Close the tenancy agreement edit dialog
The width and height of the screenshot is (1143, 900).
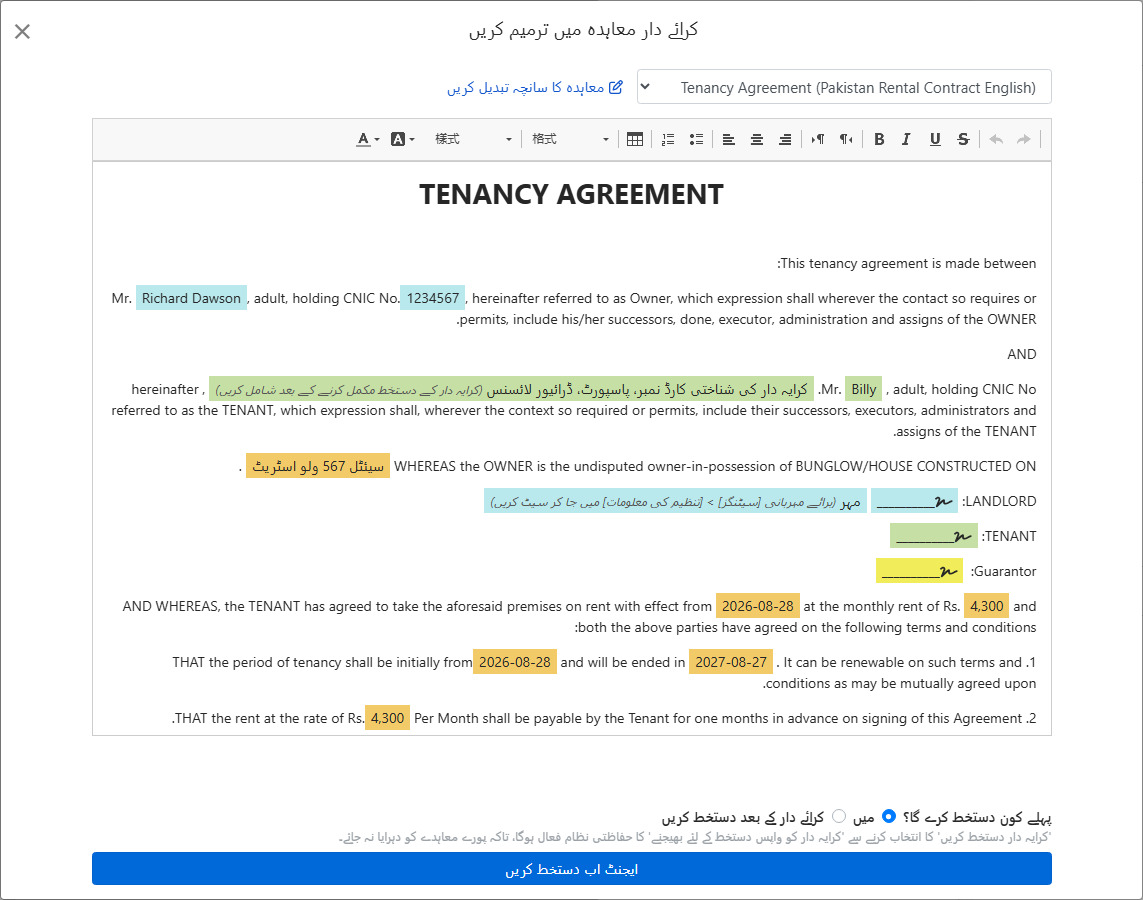point(23,31)
